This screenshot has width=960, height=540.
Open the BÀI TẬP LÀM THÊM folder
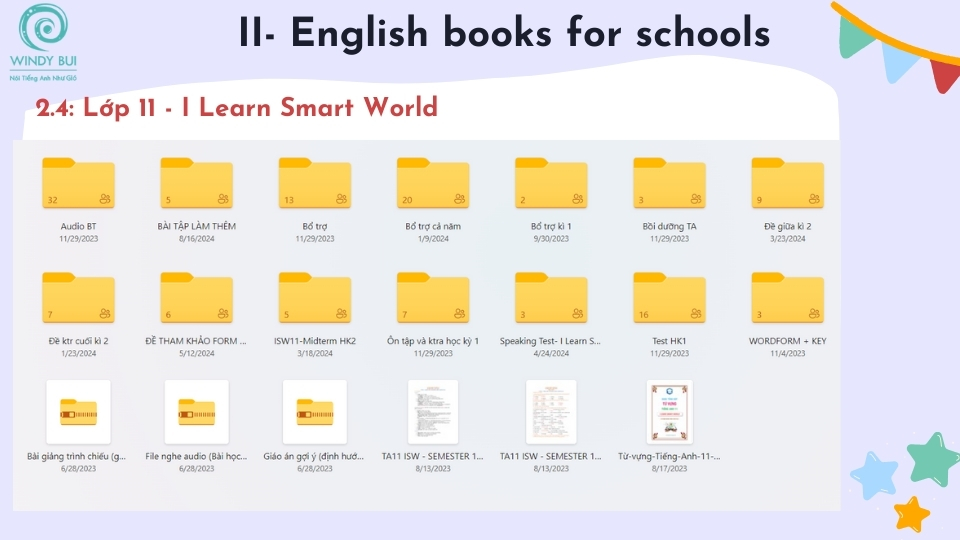click(196, 184)
